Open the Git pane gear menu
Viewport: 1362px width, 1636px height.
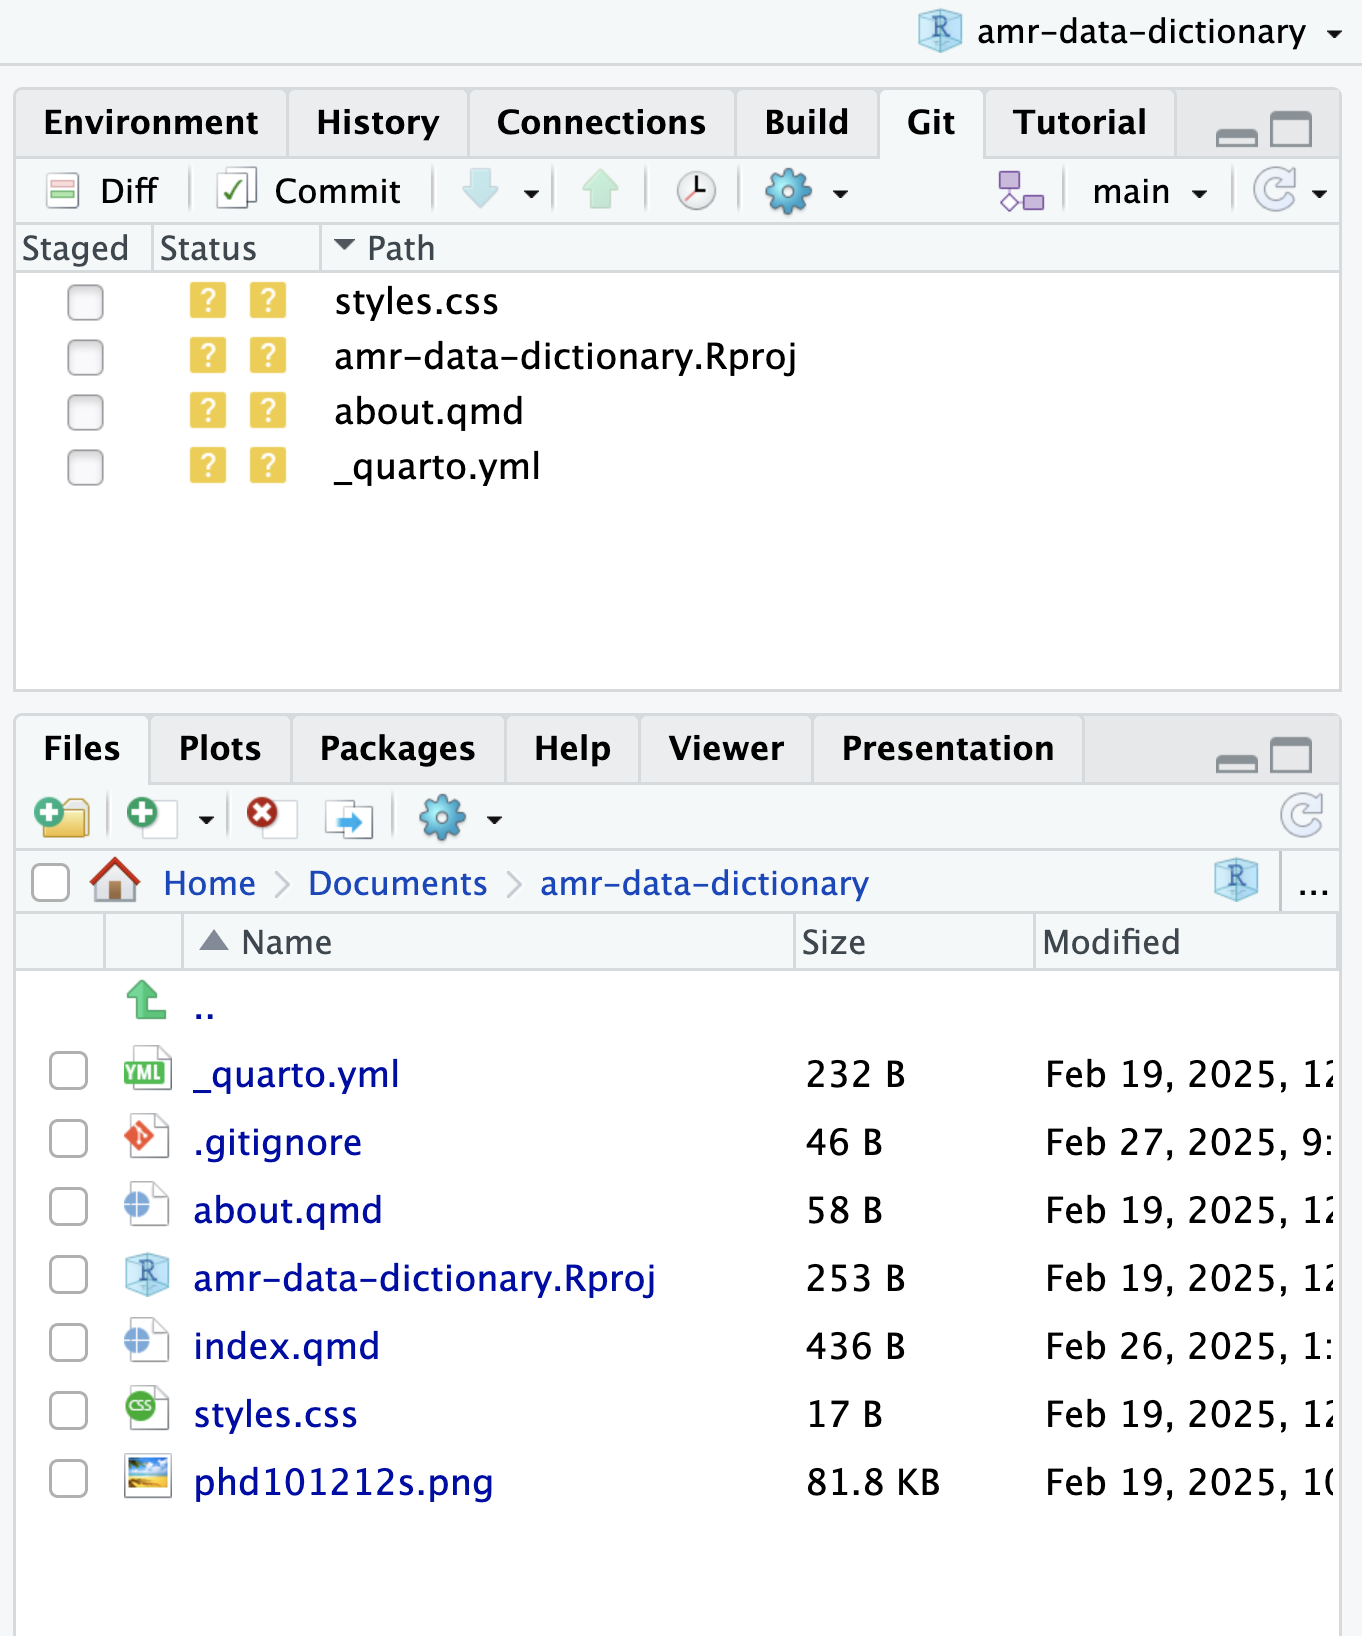788,190
